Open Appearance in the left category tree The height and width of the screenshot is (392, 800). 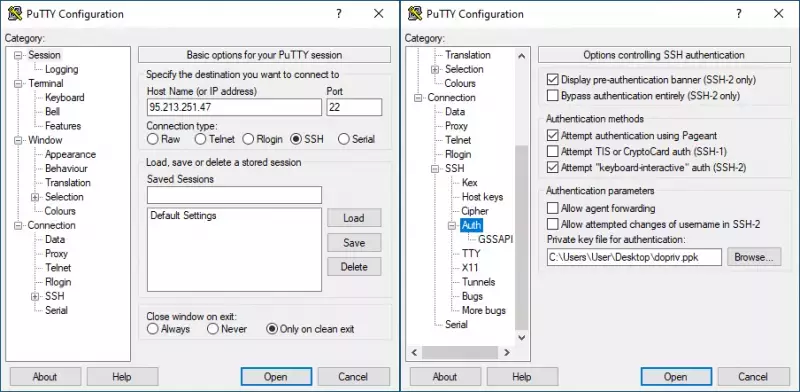coord(70,154)
